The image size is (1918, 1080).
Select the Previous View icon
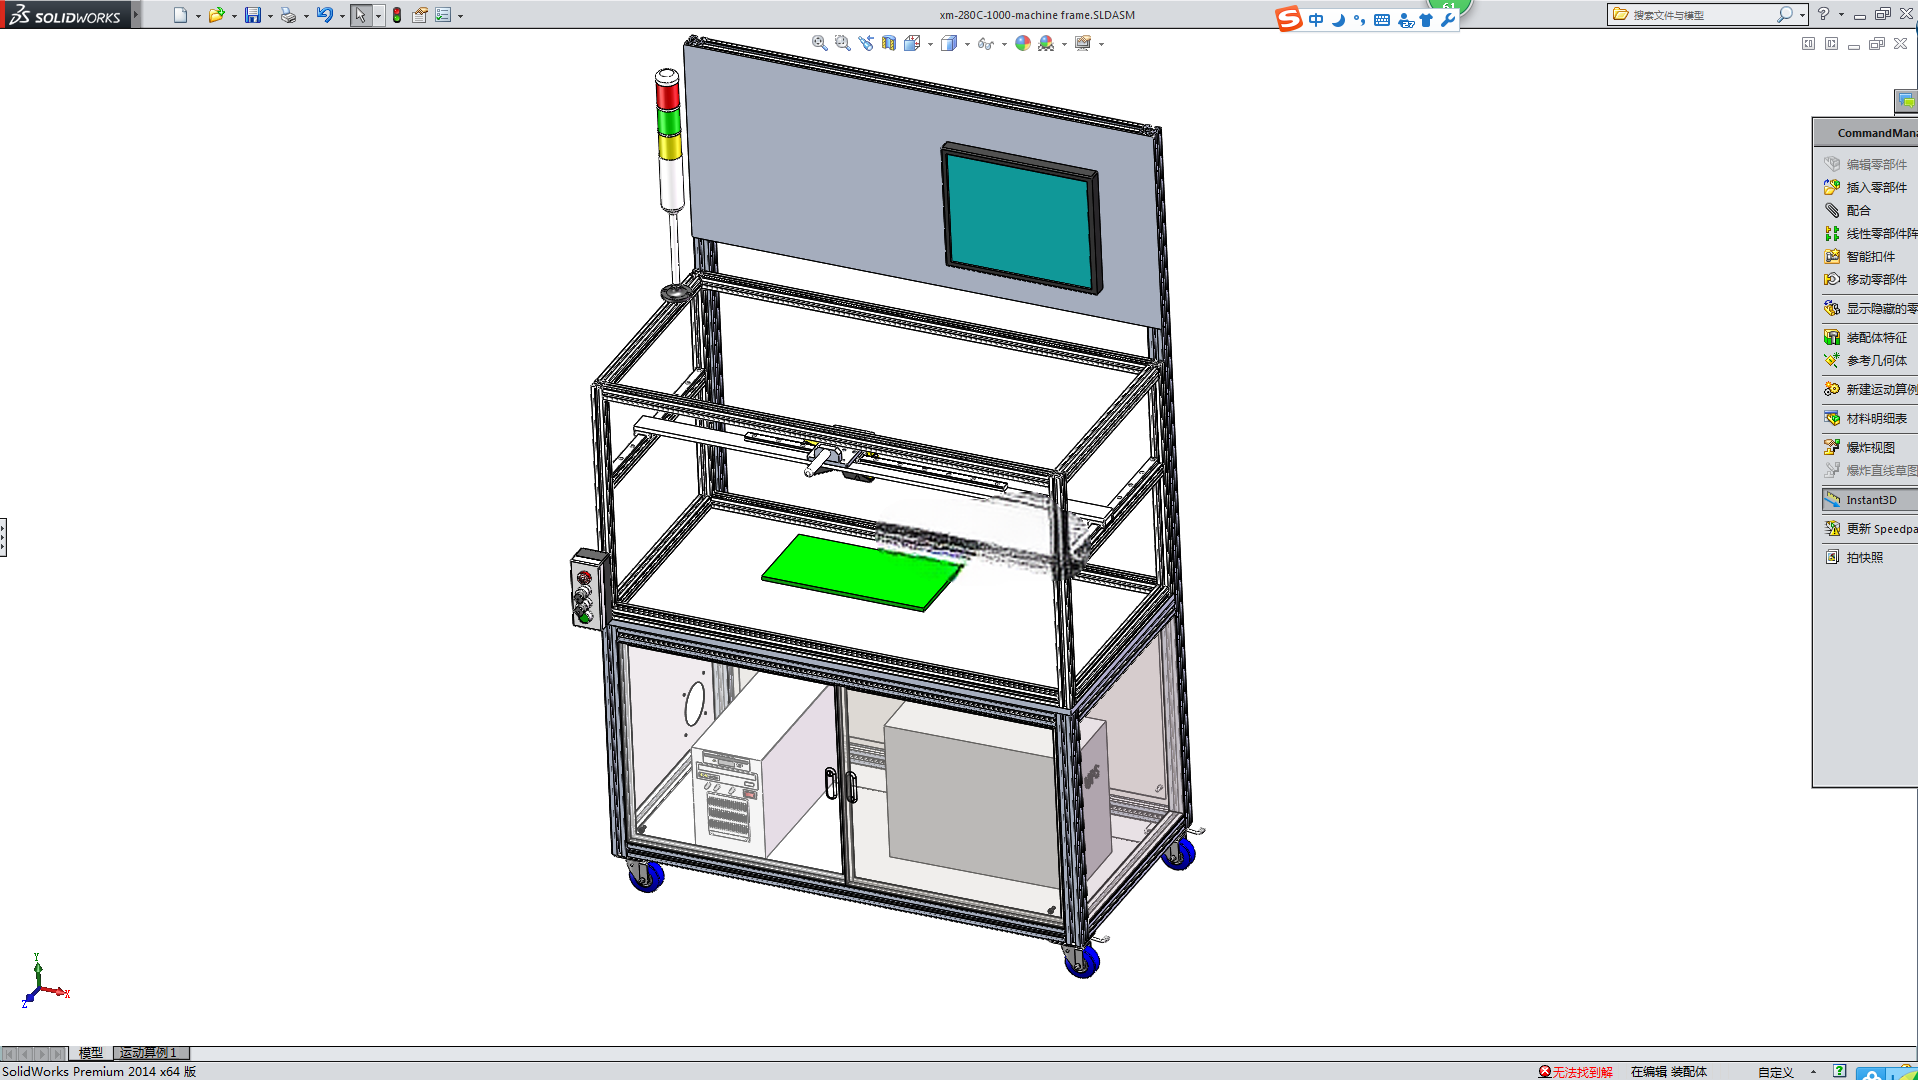(x=866, y=43)
